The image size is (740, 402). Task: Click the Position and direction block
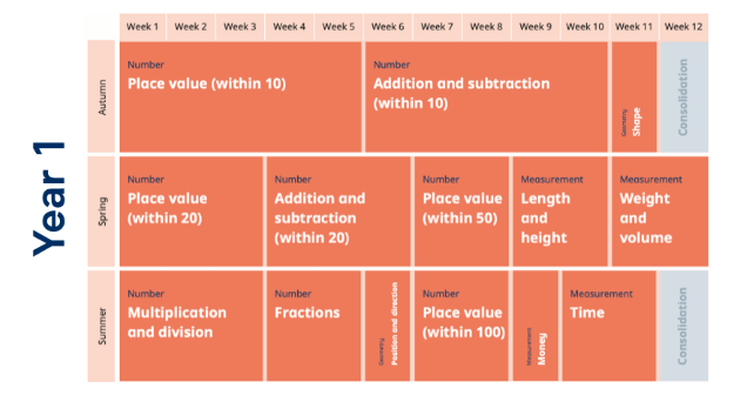pyautogui.click(x=387, y=326)
